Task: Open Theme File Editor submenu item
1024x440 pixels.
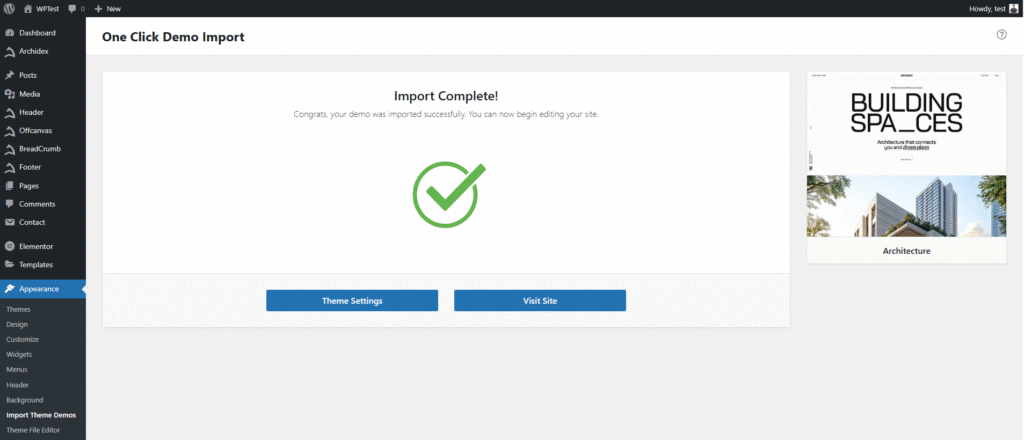Action: click(x=34, y=430)
